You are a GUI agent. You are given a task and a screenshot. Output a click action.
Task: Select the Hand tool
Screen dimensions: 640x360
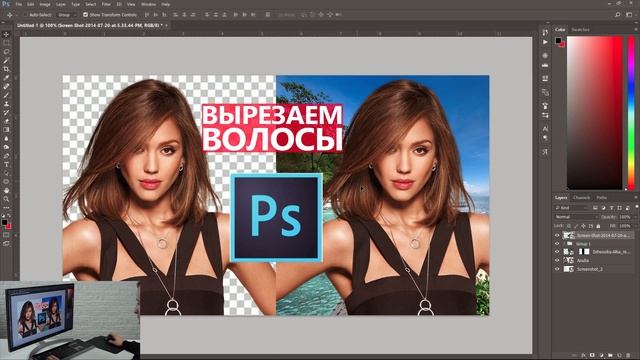pyautogui.click(x=6, y=190)
